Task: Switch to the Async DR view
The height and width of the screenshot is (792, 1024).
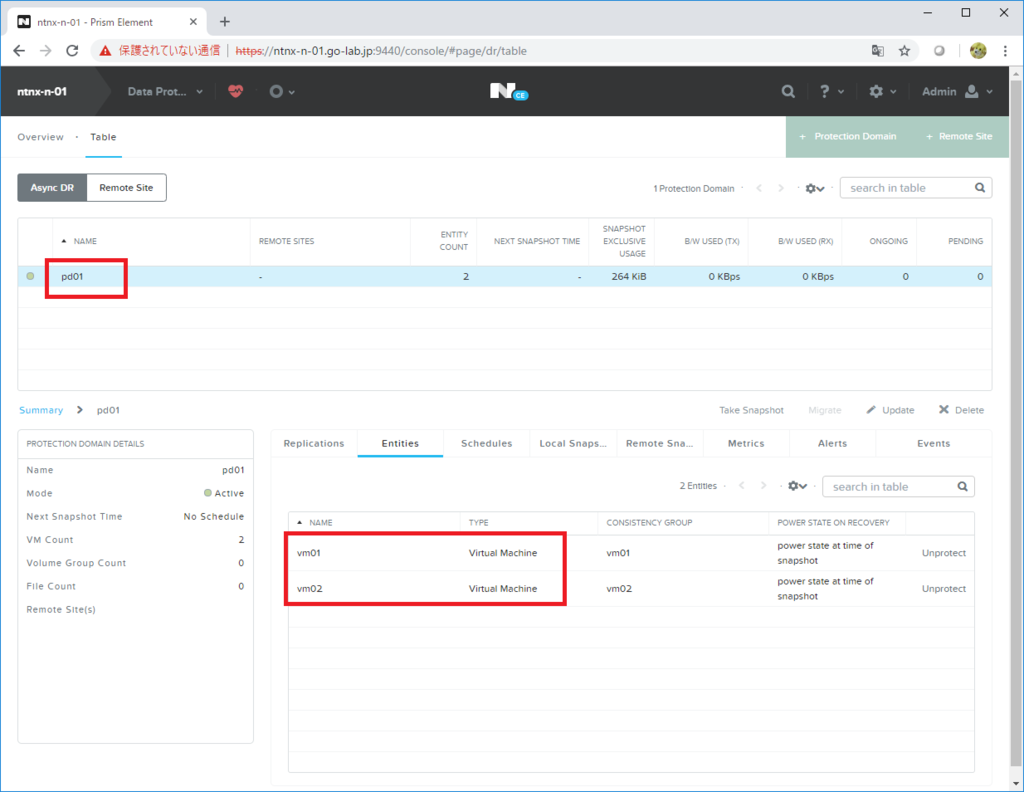Action: point(51,187)
